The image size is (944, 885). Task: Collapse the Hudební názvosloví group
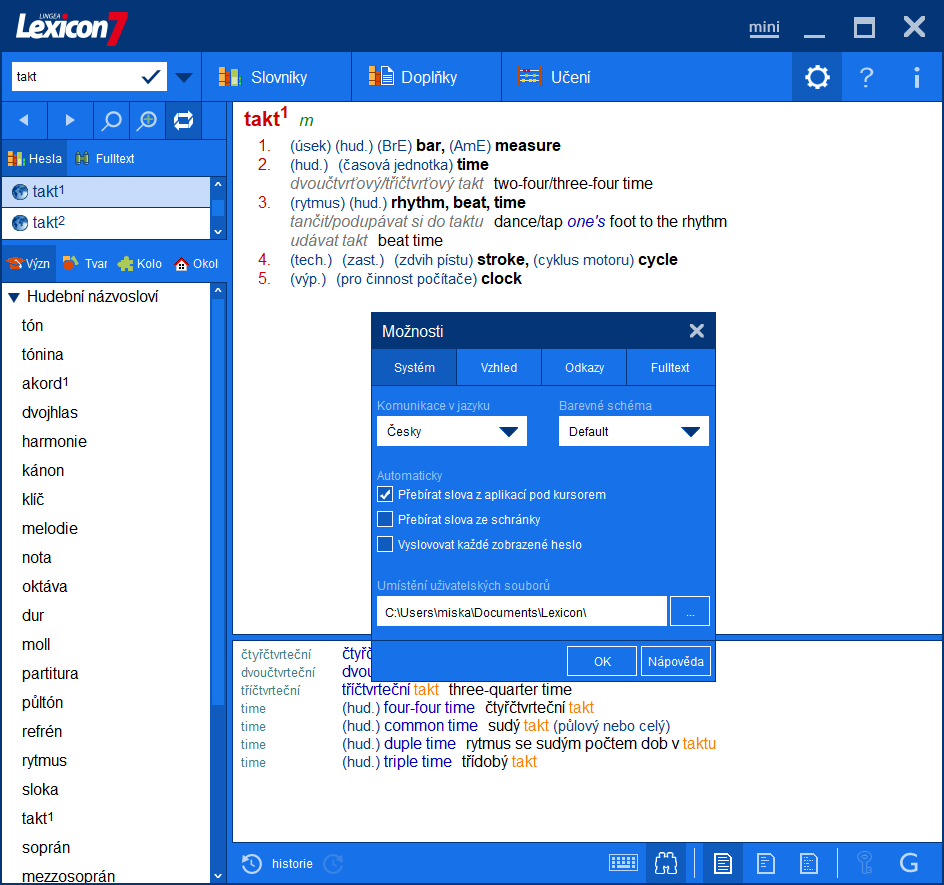point(14,297)
